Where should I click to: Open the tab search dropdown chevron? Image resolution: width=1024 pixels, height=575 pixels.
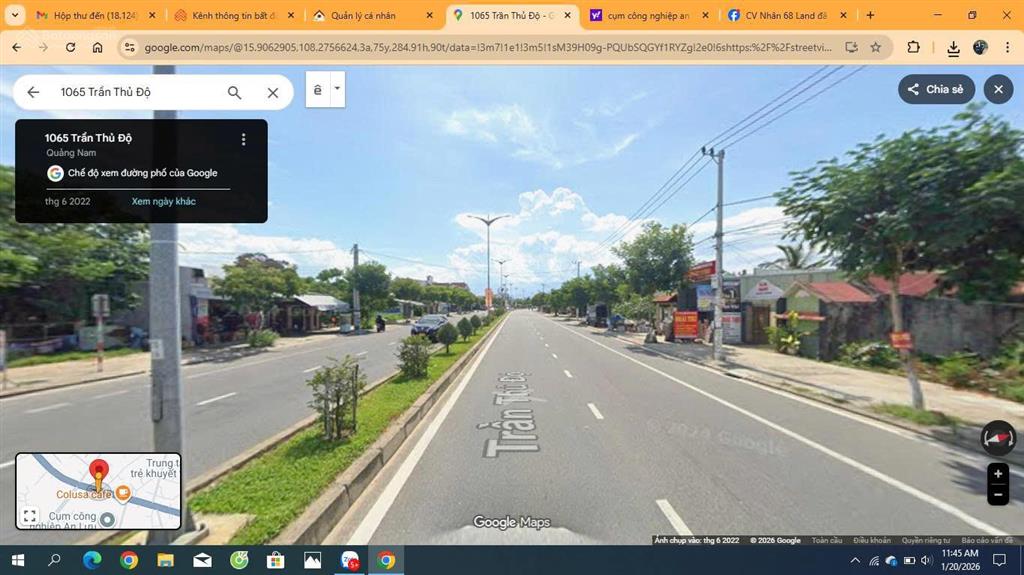14,15
